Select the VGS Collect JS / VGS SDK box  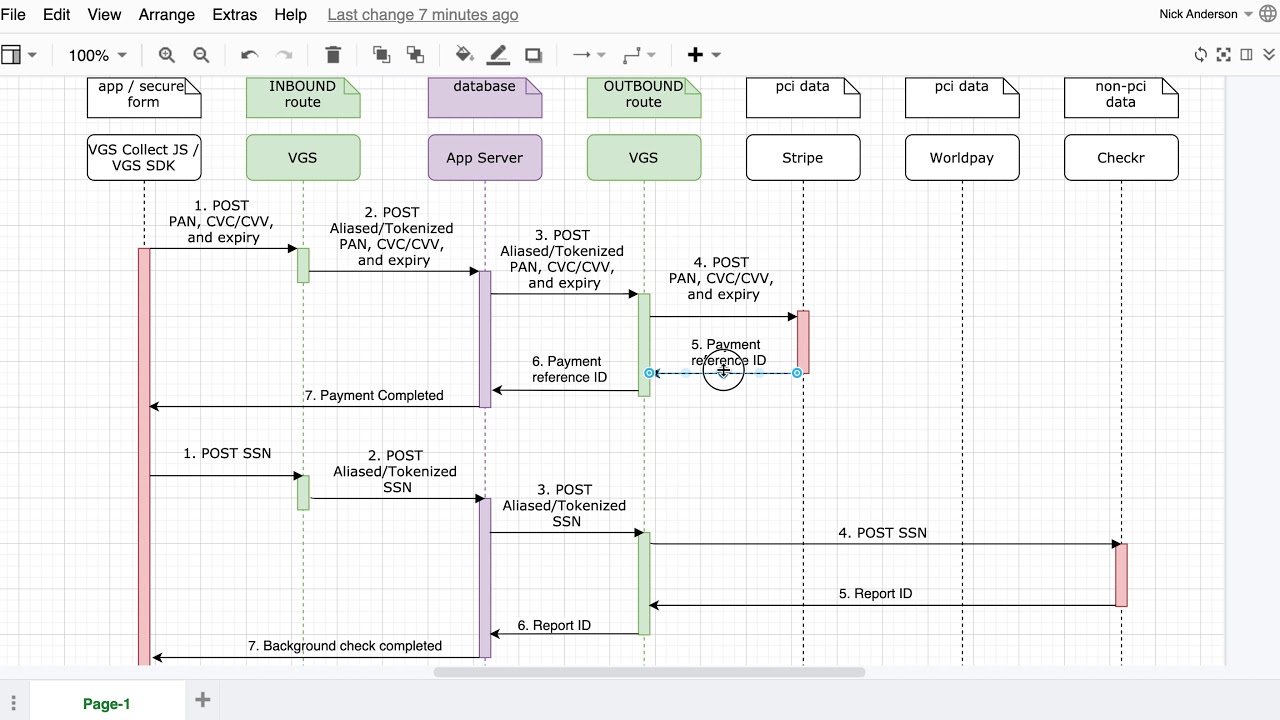(x=144, y=158)
